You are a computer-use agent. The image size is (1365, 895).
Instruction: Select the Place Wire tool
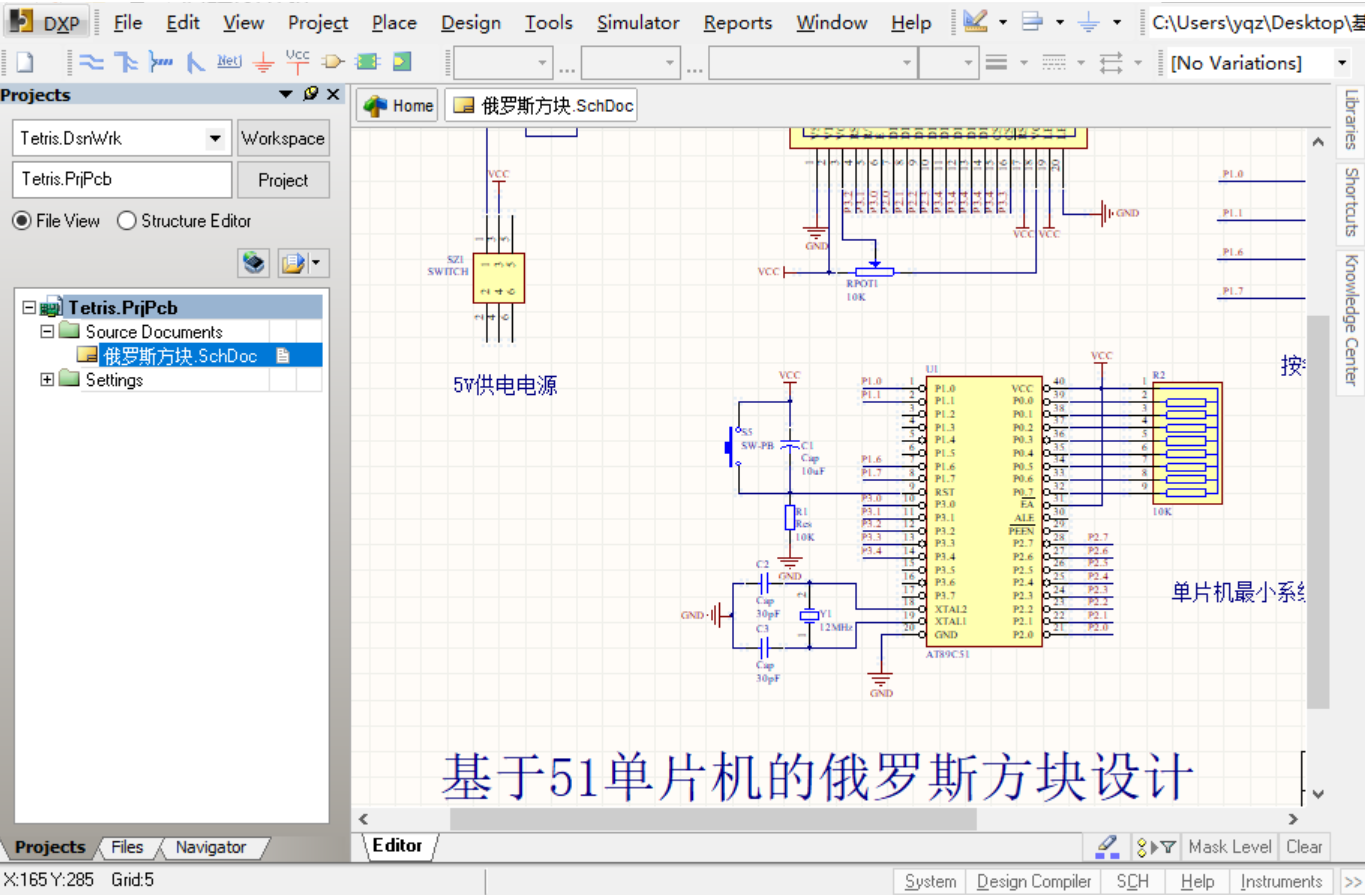91,62
